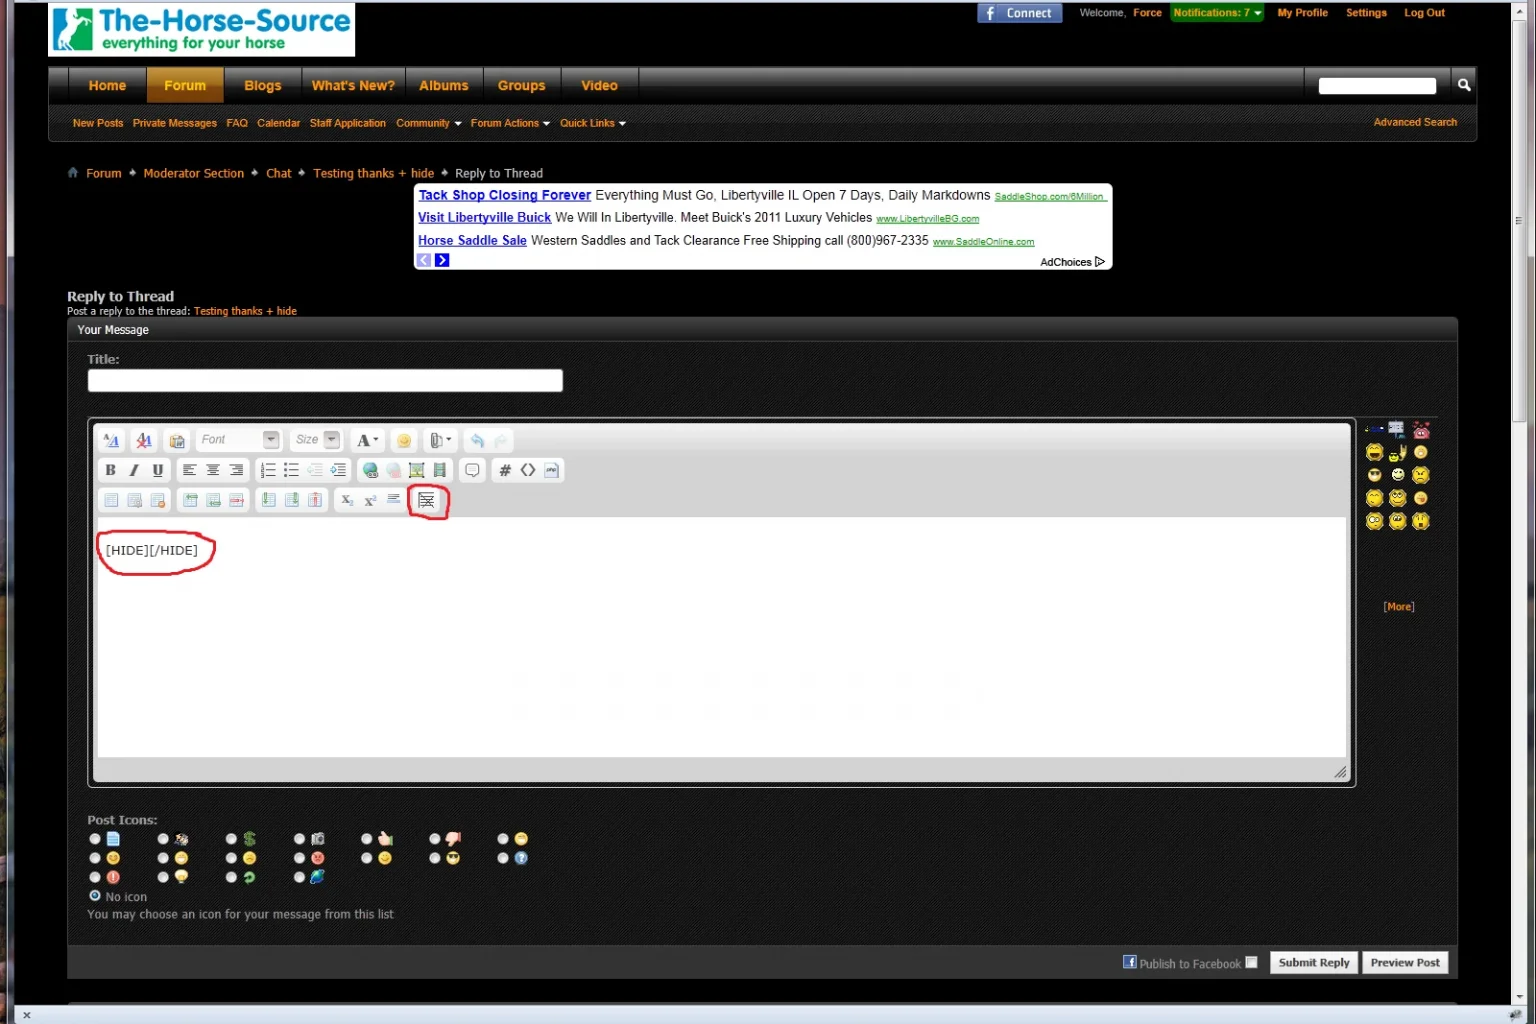Screen dimensions: 1536x1024
Task: Click the HIDE tag toolbar icon
Action: [x=426, y=500]
